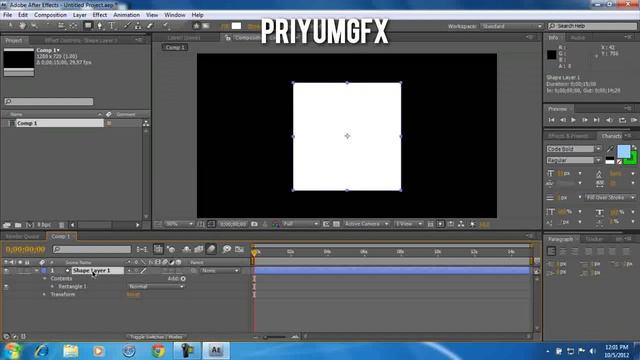Screen dimensions: 640x360
Task: Select the Brush tool
Action: pos(127,26)
